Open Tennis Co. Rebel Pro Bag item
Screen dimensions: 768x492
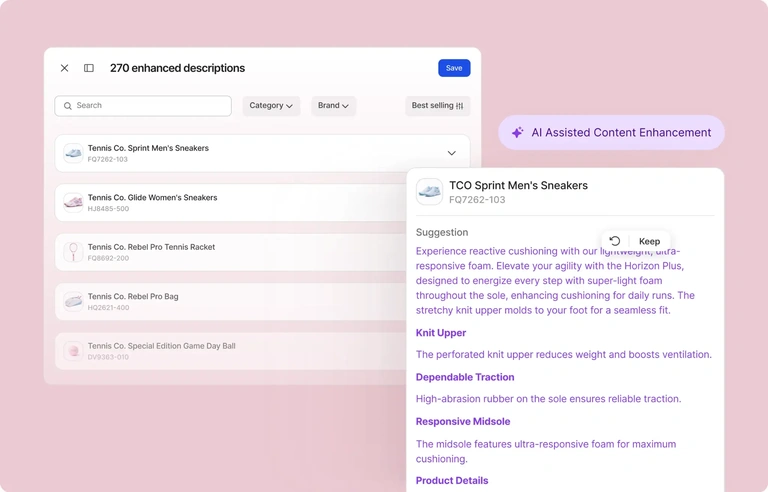(230, 301)
